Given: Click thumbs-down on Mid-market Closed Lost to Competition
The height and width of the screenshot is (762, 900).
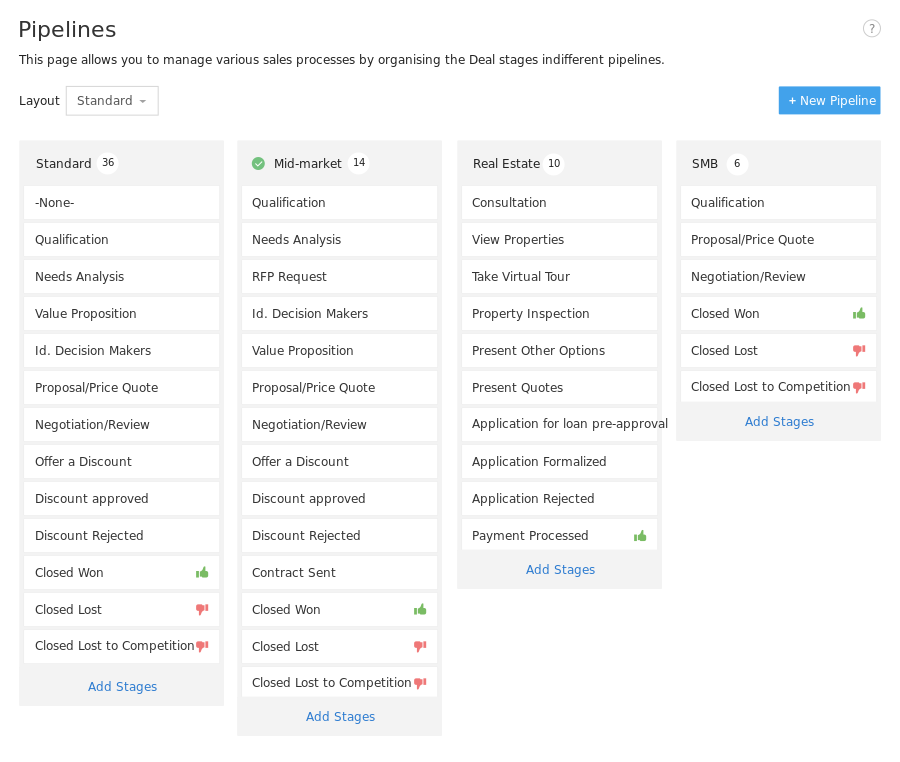Looking at the screenshot, I should pos(420,683).
